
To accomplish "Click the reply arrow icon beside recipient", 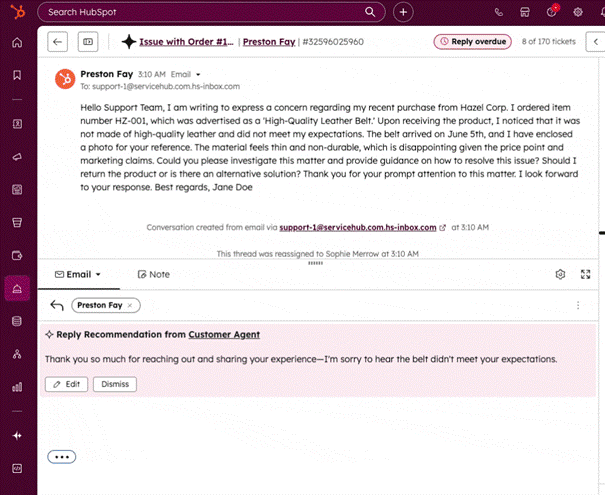I will pyautogui.click(x=57, y=306).
